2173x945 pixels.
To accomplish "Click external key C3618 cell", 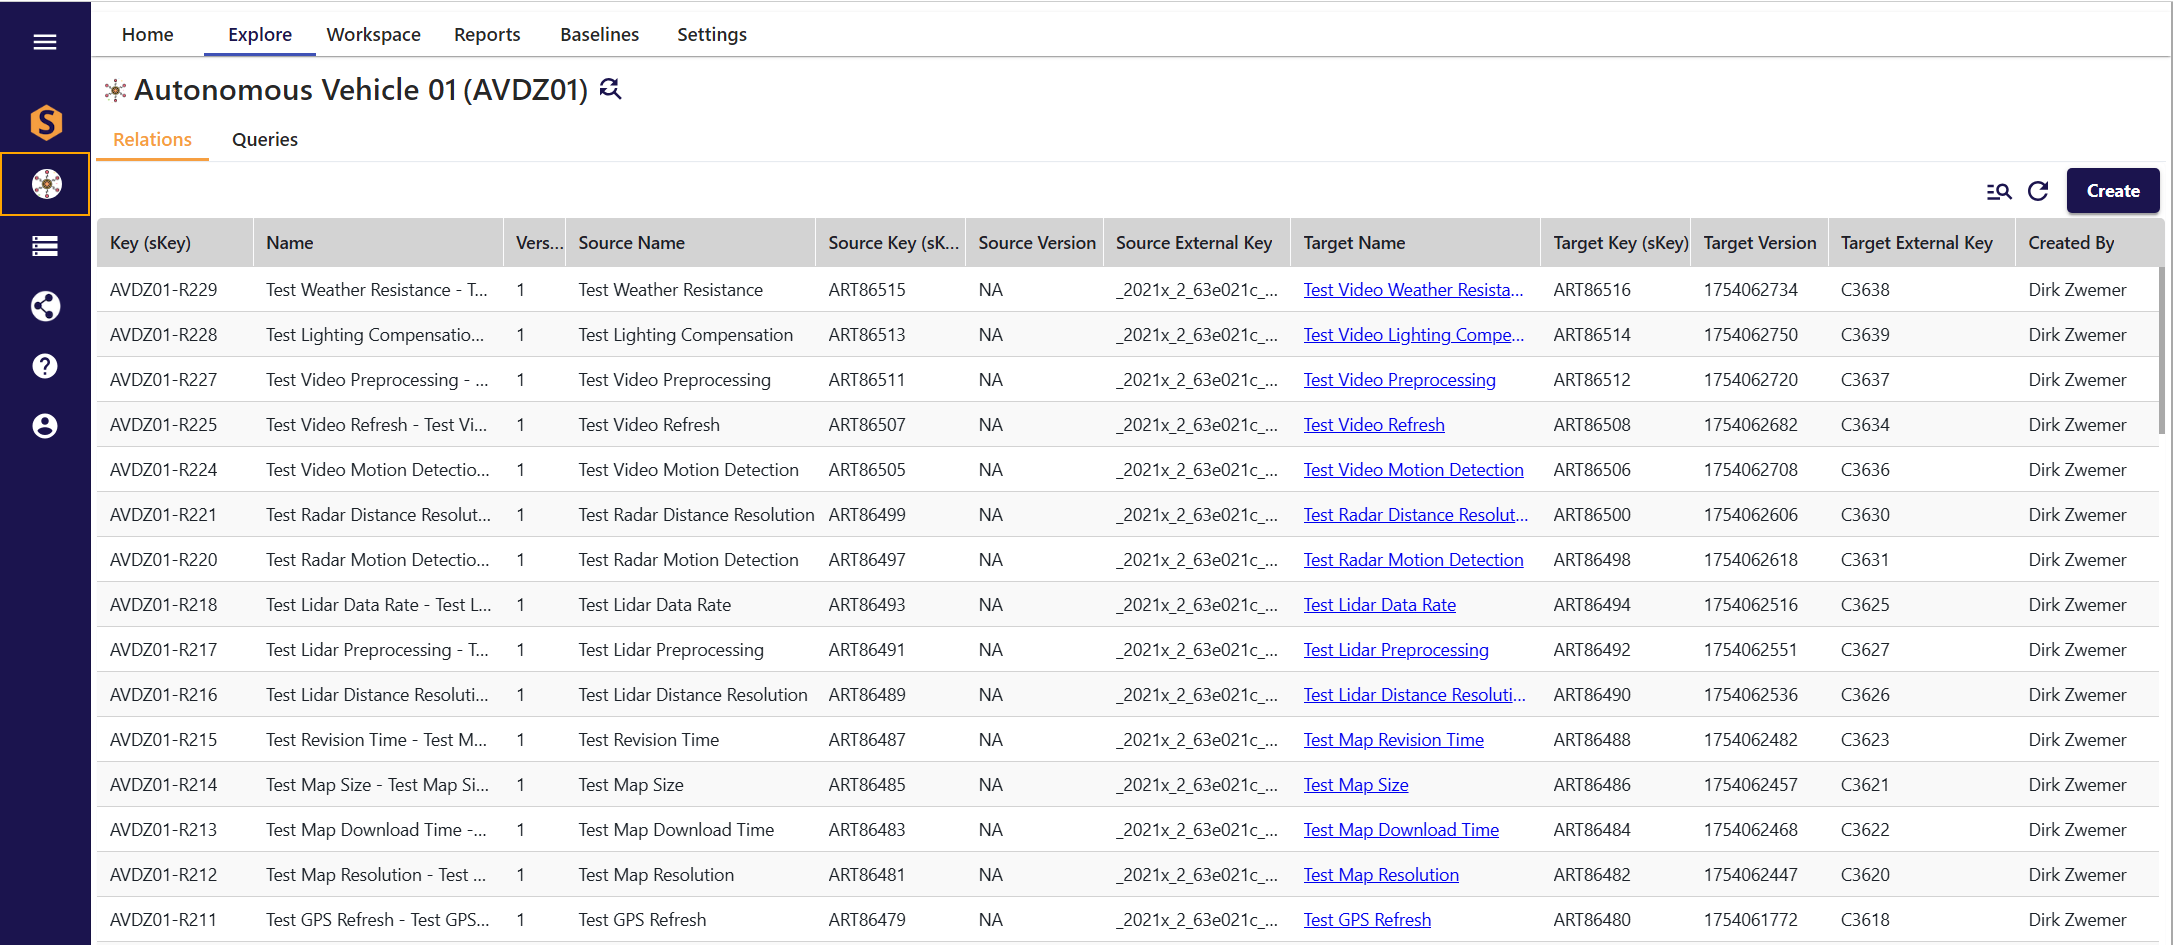I will [x=1865, y=920].
